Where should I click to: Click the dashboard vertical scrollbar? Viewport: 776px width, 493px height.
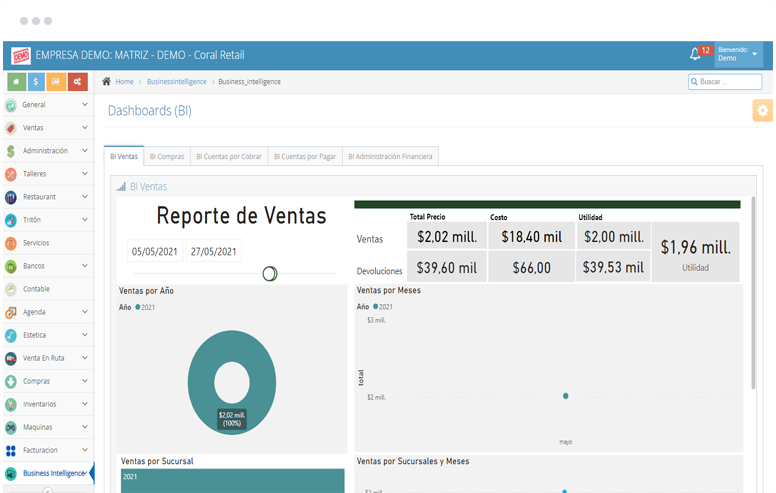[x=753, y=292]
